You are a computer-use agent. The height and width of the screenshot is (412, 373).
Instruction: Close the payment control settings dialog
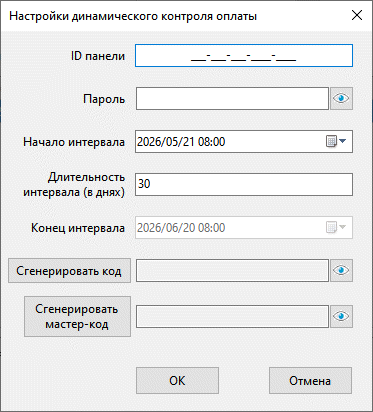click(357, 15)
